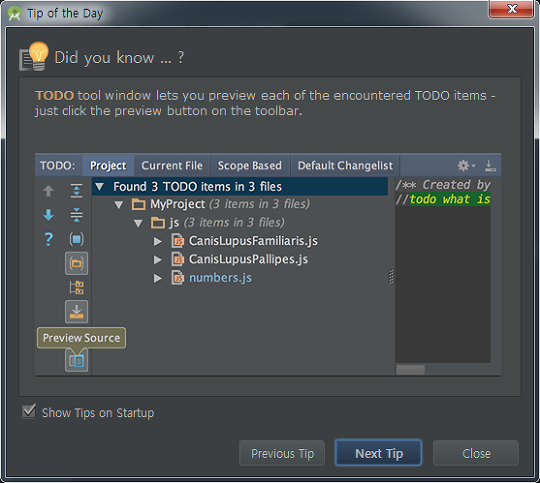Expand CanisLupusFamiliaris.js node

[x=157, y=242]
